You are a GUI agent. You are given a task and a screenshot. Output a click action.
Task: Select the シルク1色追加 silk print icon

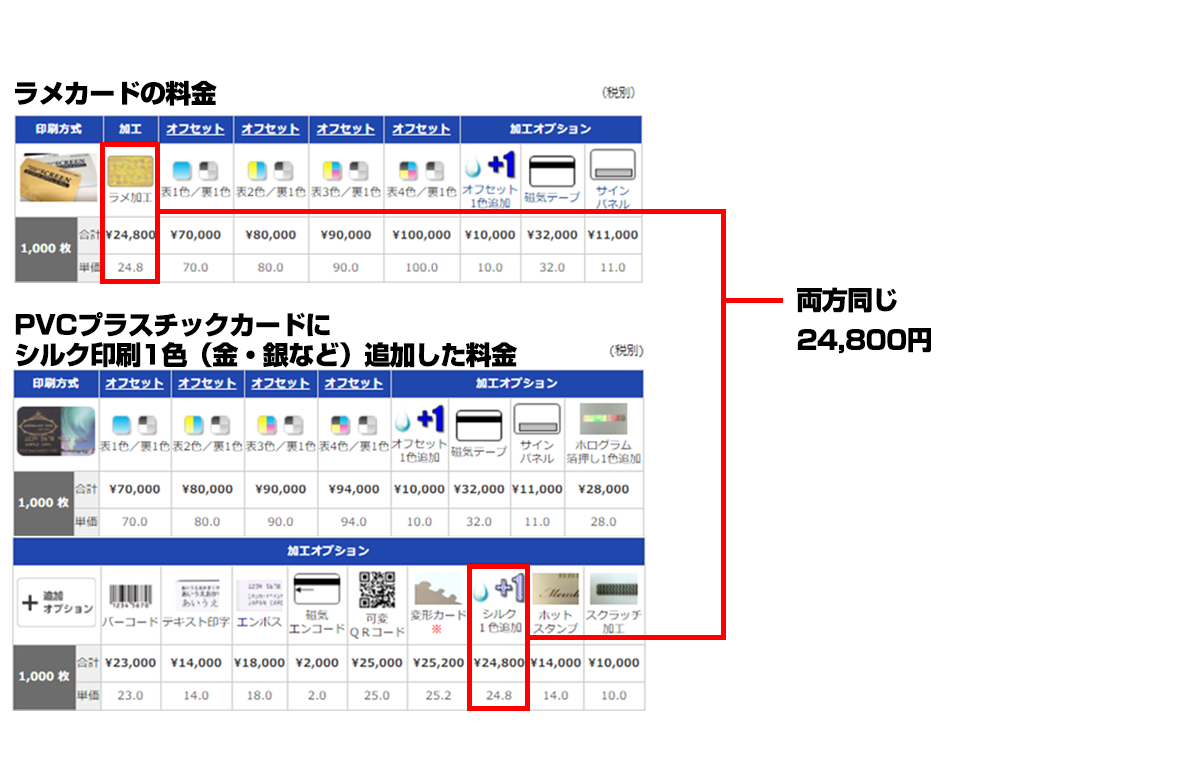tap(498, 588)
